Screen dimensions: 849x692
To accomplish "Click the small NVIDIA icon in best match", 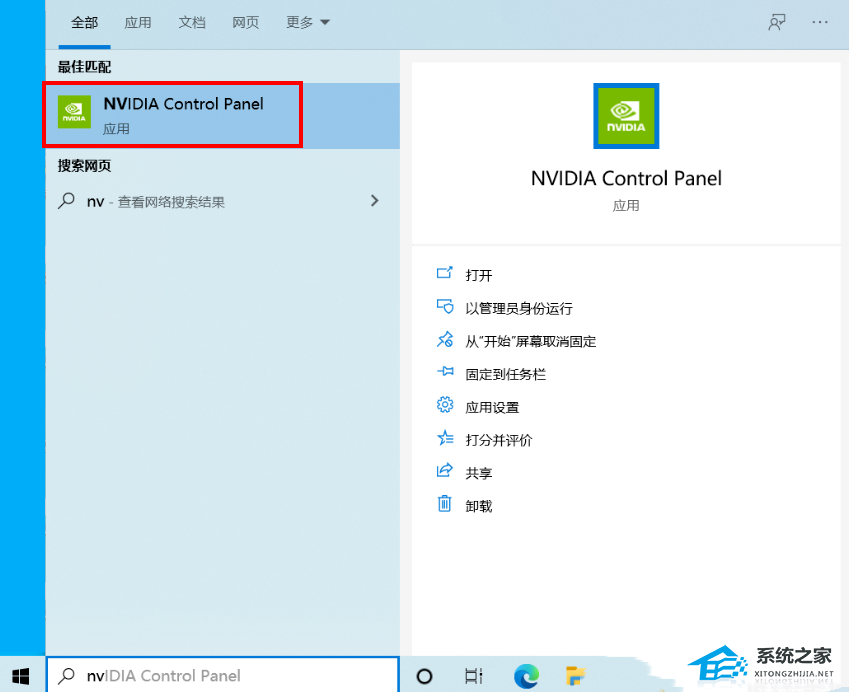I will [74, 112].
